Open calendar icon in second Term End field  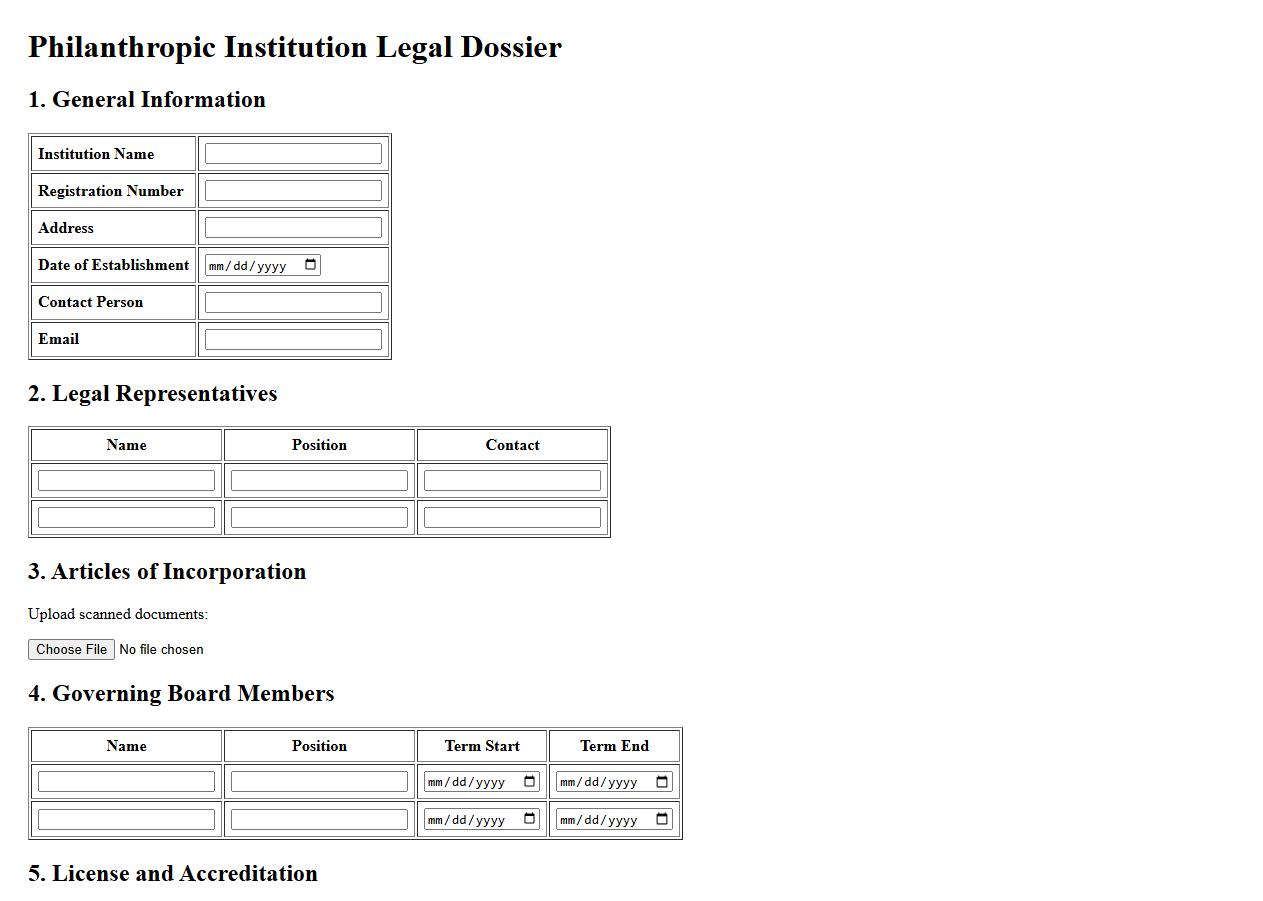662,819
